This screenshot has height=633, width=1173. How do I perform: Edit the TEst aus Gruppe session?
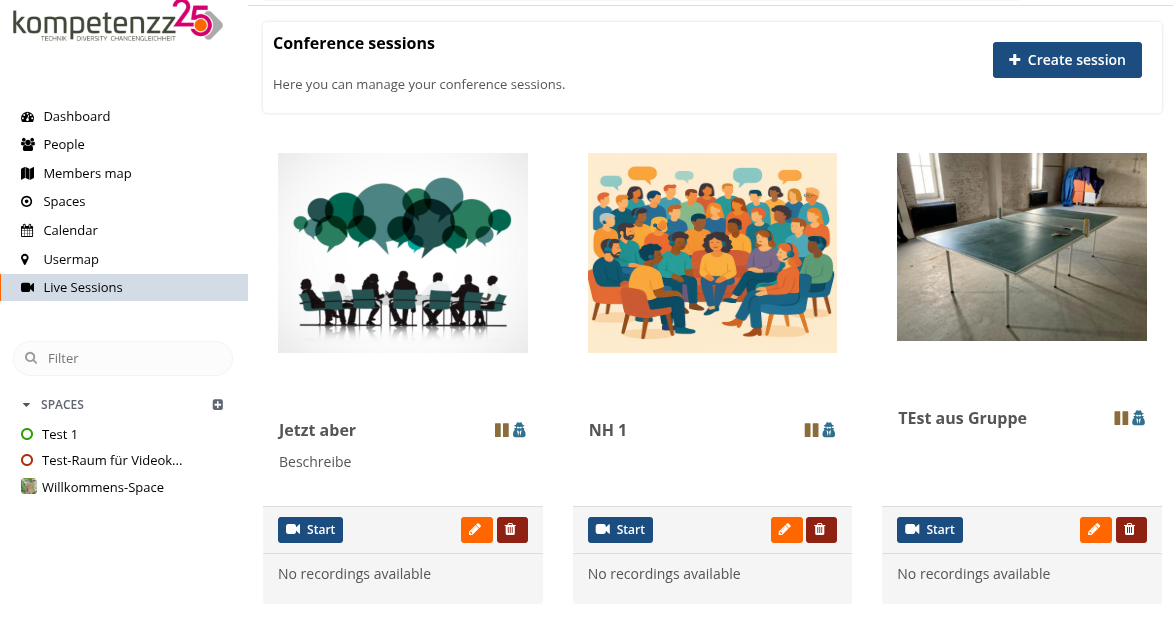click(x=1095, y=530)
